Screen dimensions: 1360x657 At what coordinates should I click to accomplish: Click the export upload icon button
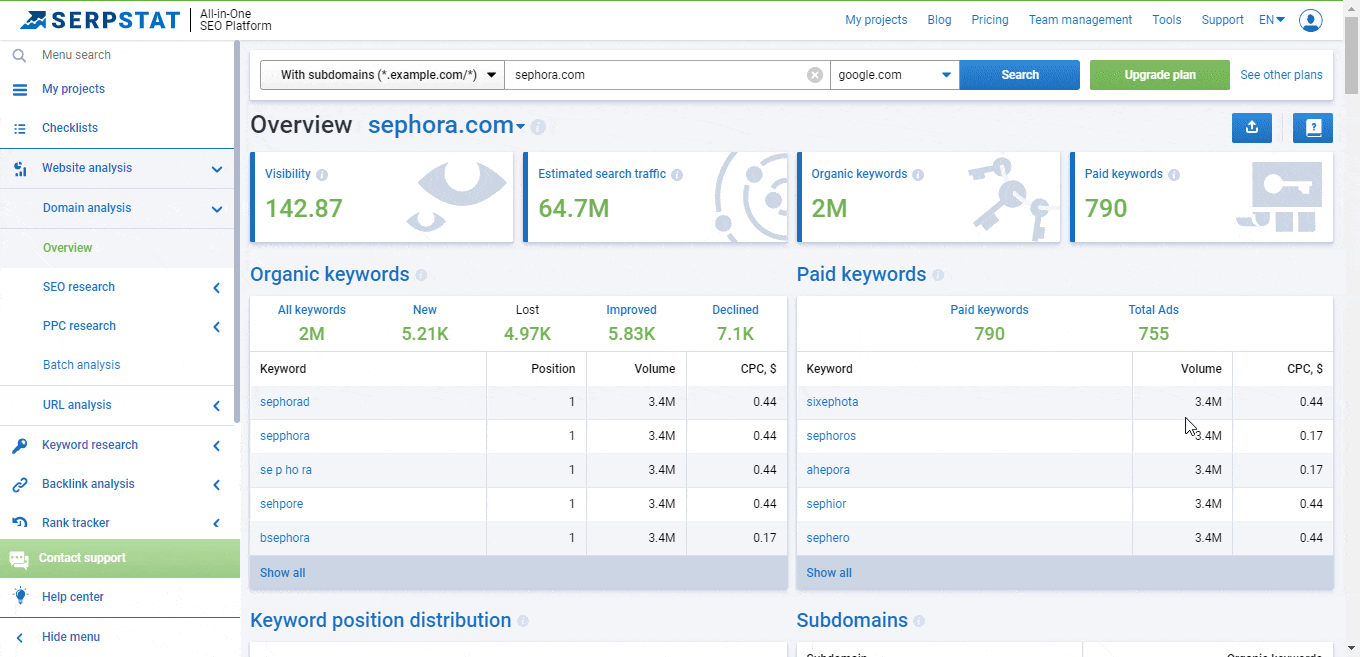[x=1252, y=128]
